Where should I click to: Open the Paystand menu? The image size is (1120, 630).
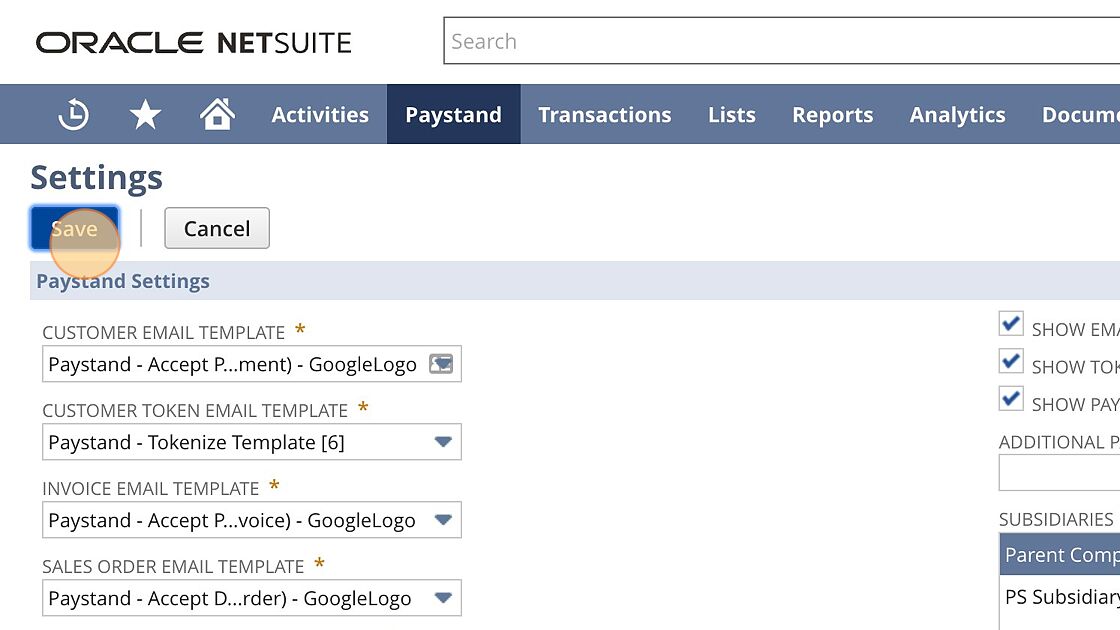pos(454,114)
